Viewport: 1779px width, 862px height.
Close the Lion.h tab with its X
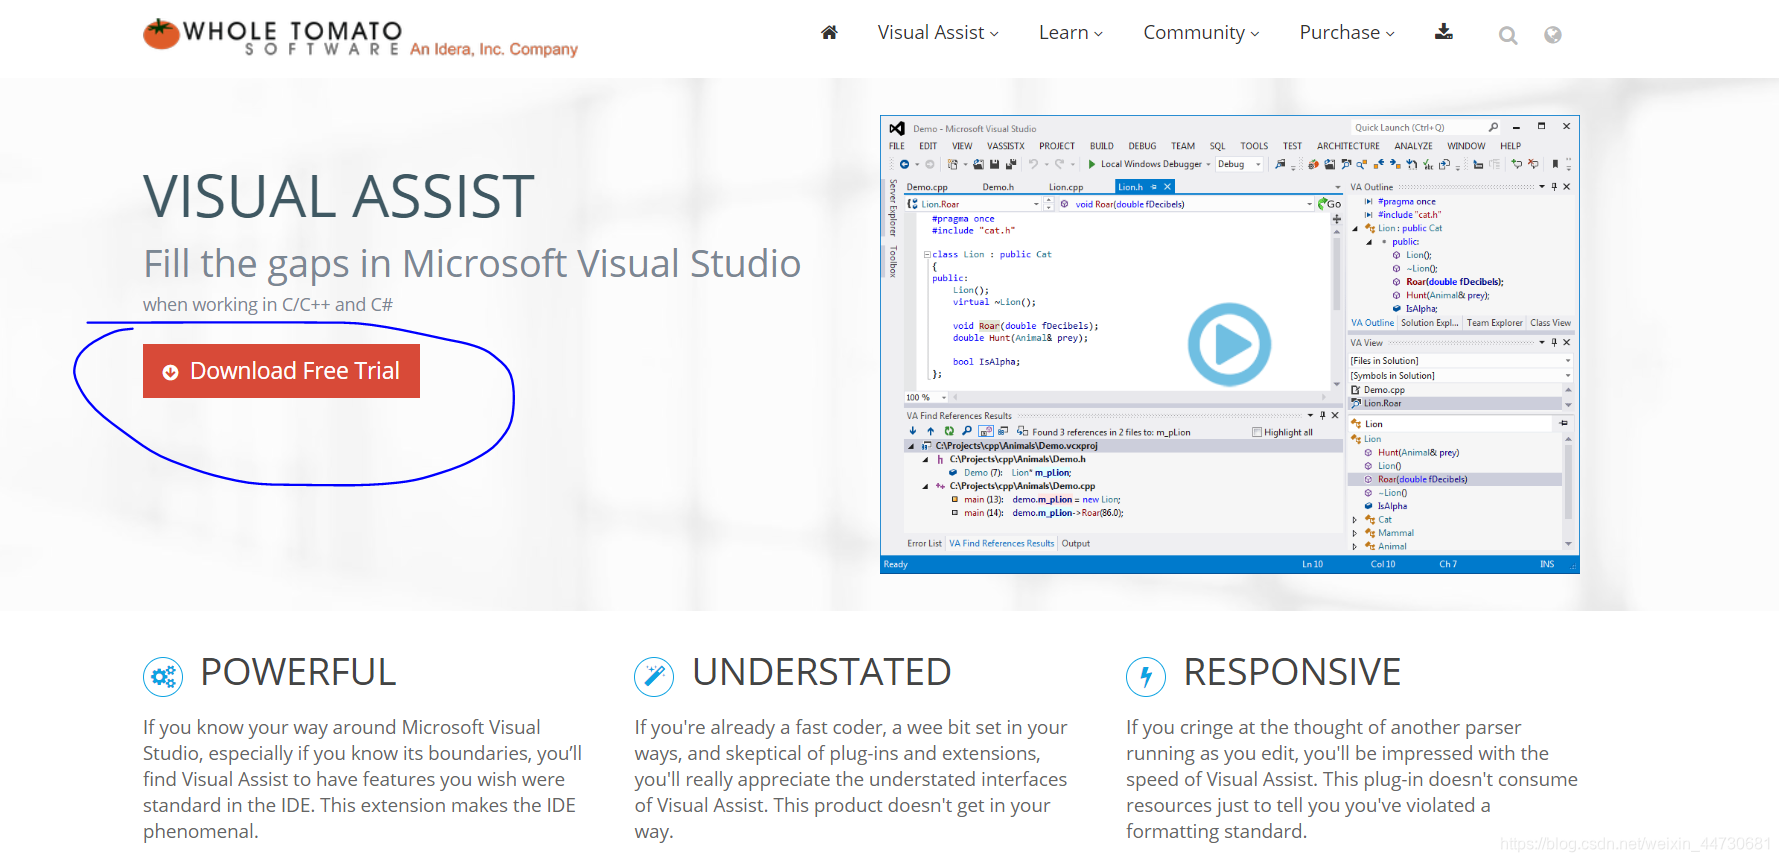point(1167,187)
